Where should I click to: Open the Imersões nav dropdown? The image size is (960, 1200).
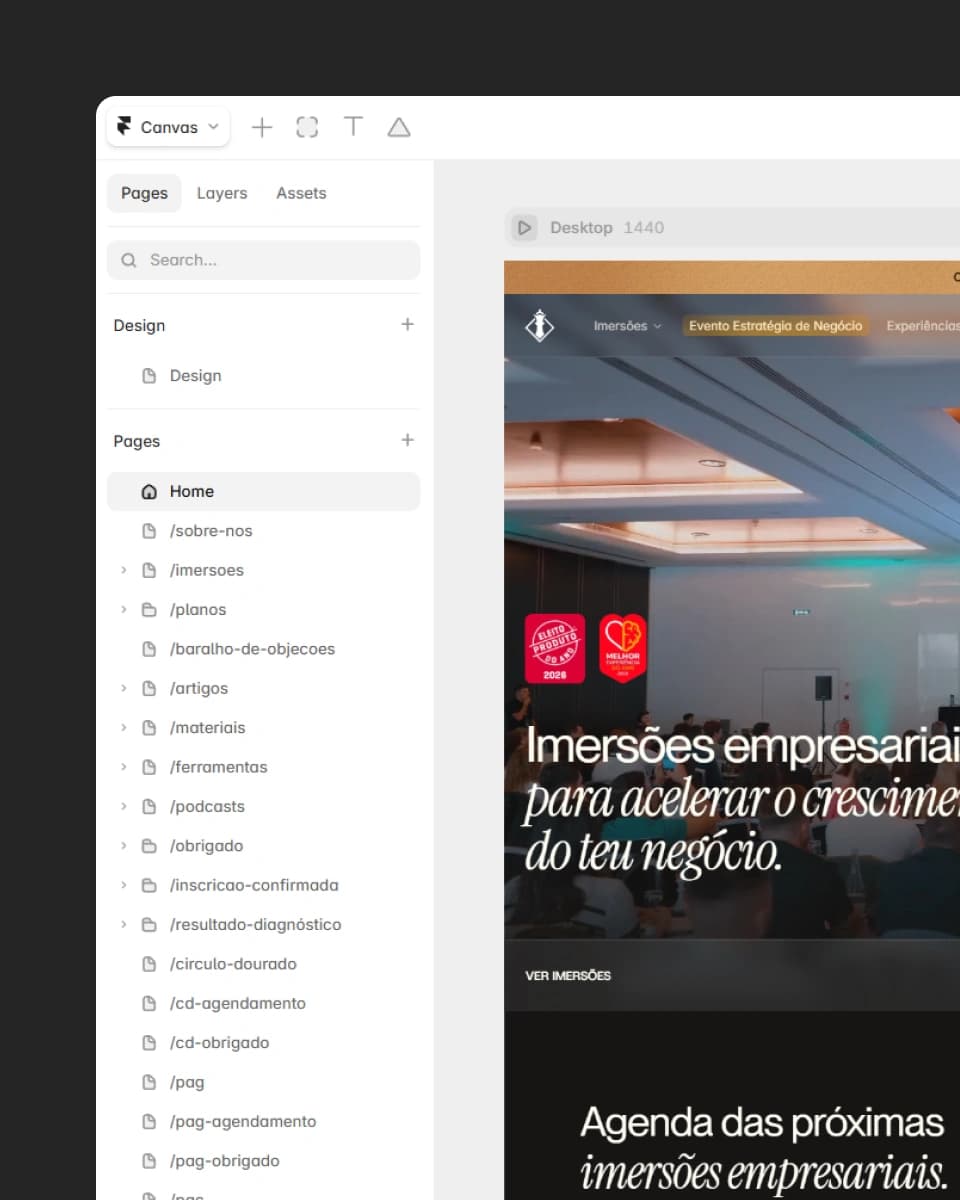627,326
